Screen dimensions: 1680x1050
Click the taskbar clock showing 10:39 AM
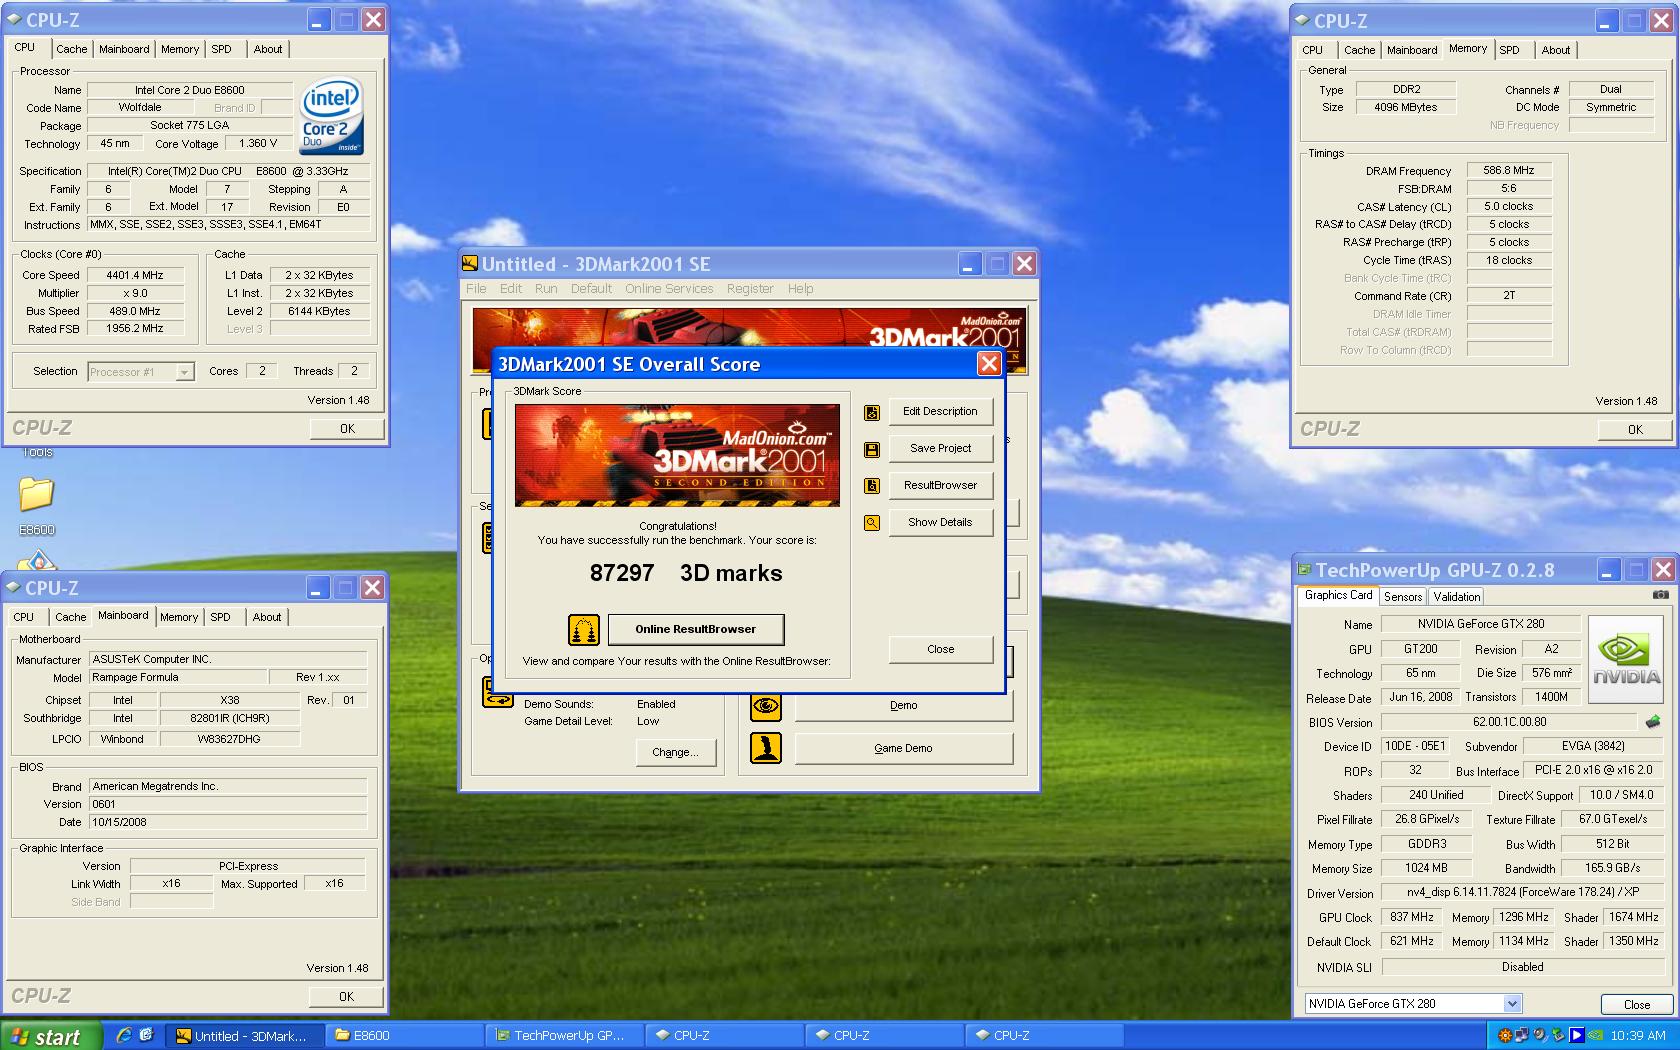coord(1638,1036)
